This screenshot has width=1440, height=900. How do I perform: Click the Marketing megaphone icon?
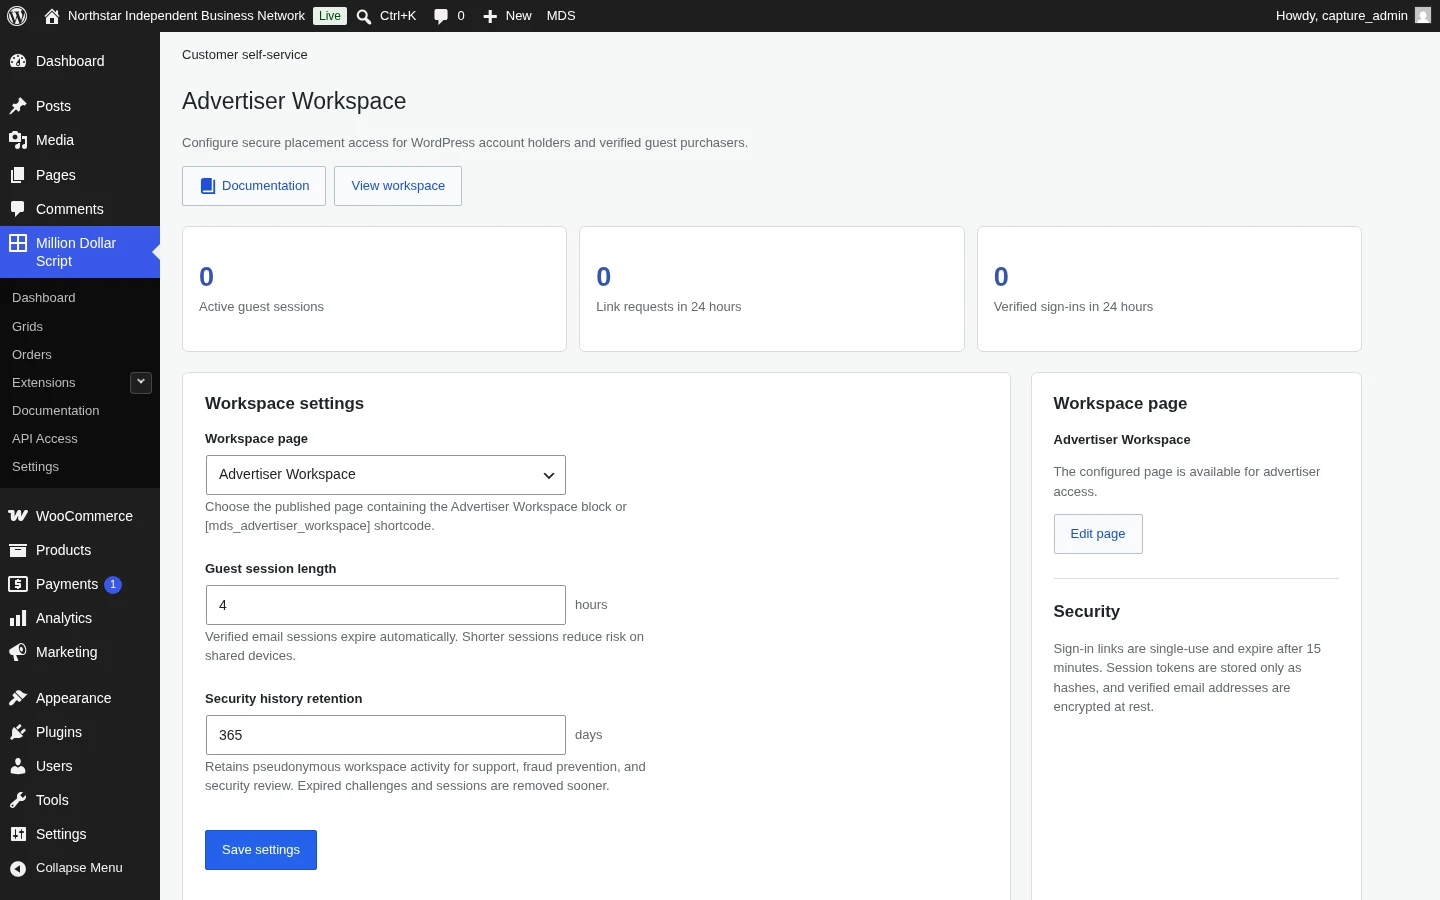coord(18,652)
